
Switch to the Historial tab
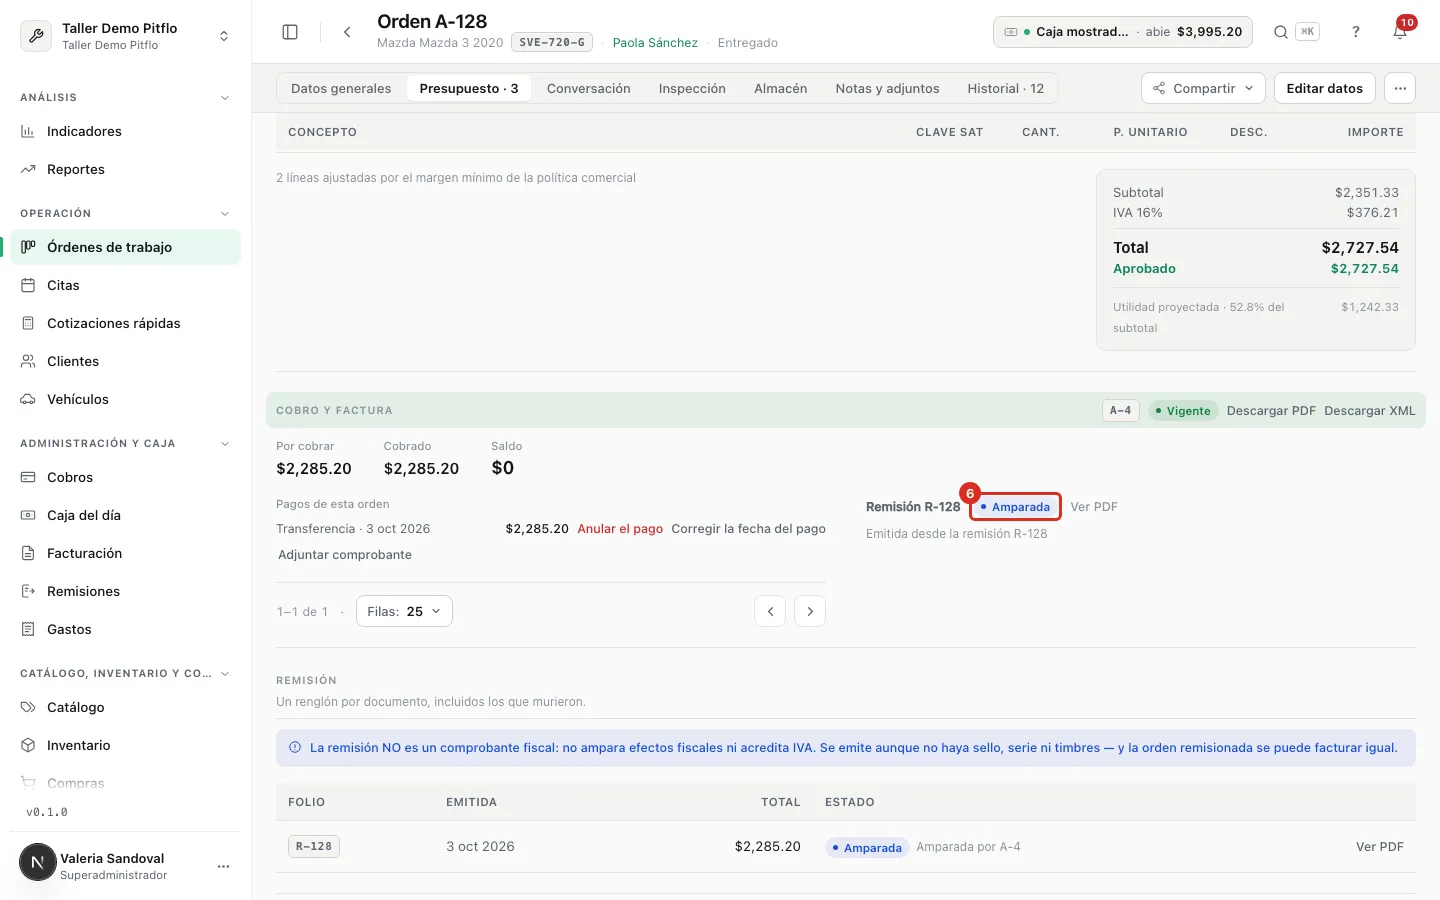point(1005,88)
